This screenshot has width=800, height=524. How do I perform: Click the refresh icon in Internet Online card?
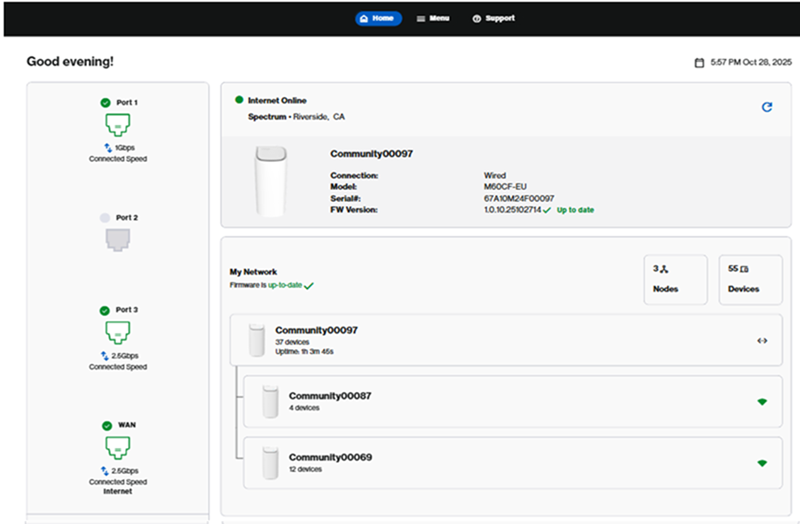[766, 107]
